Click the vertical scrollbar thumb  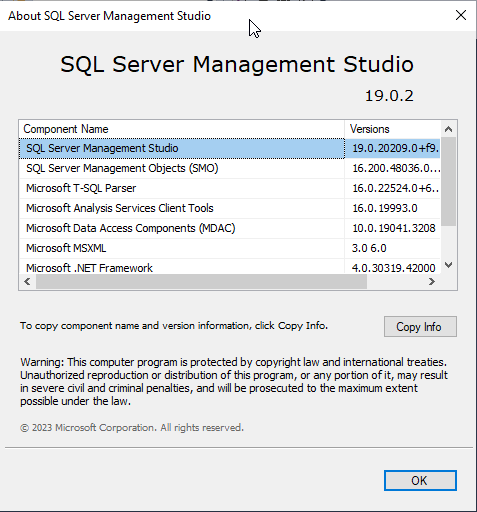[449, 182]
